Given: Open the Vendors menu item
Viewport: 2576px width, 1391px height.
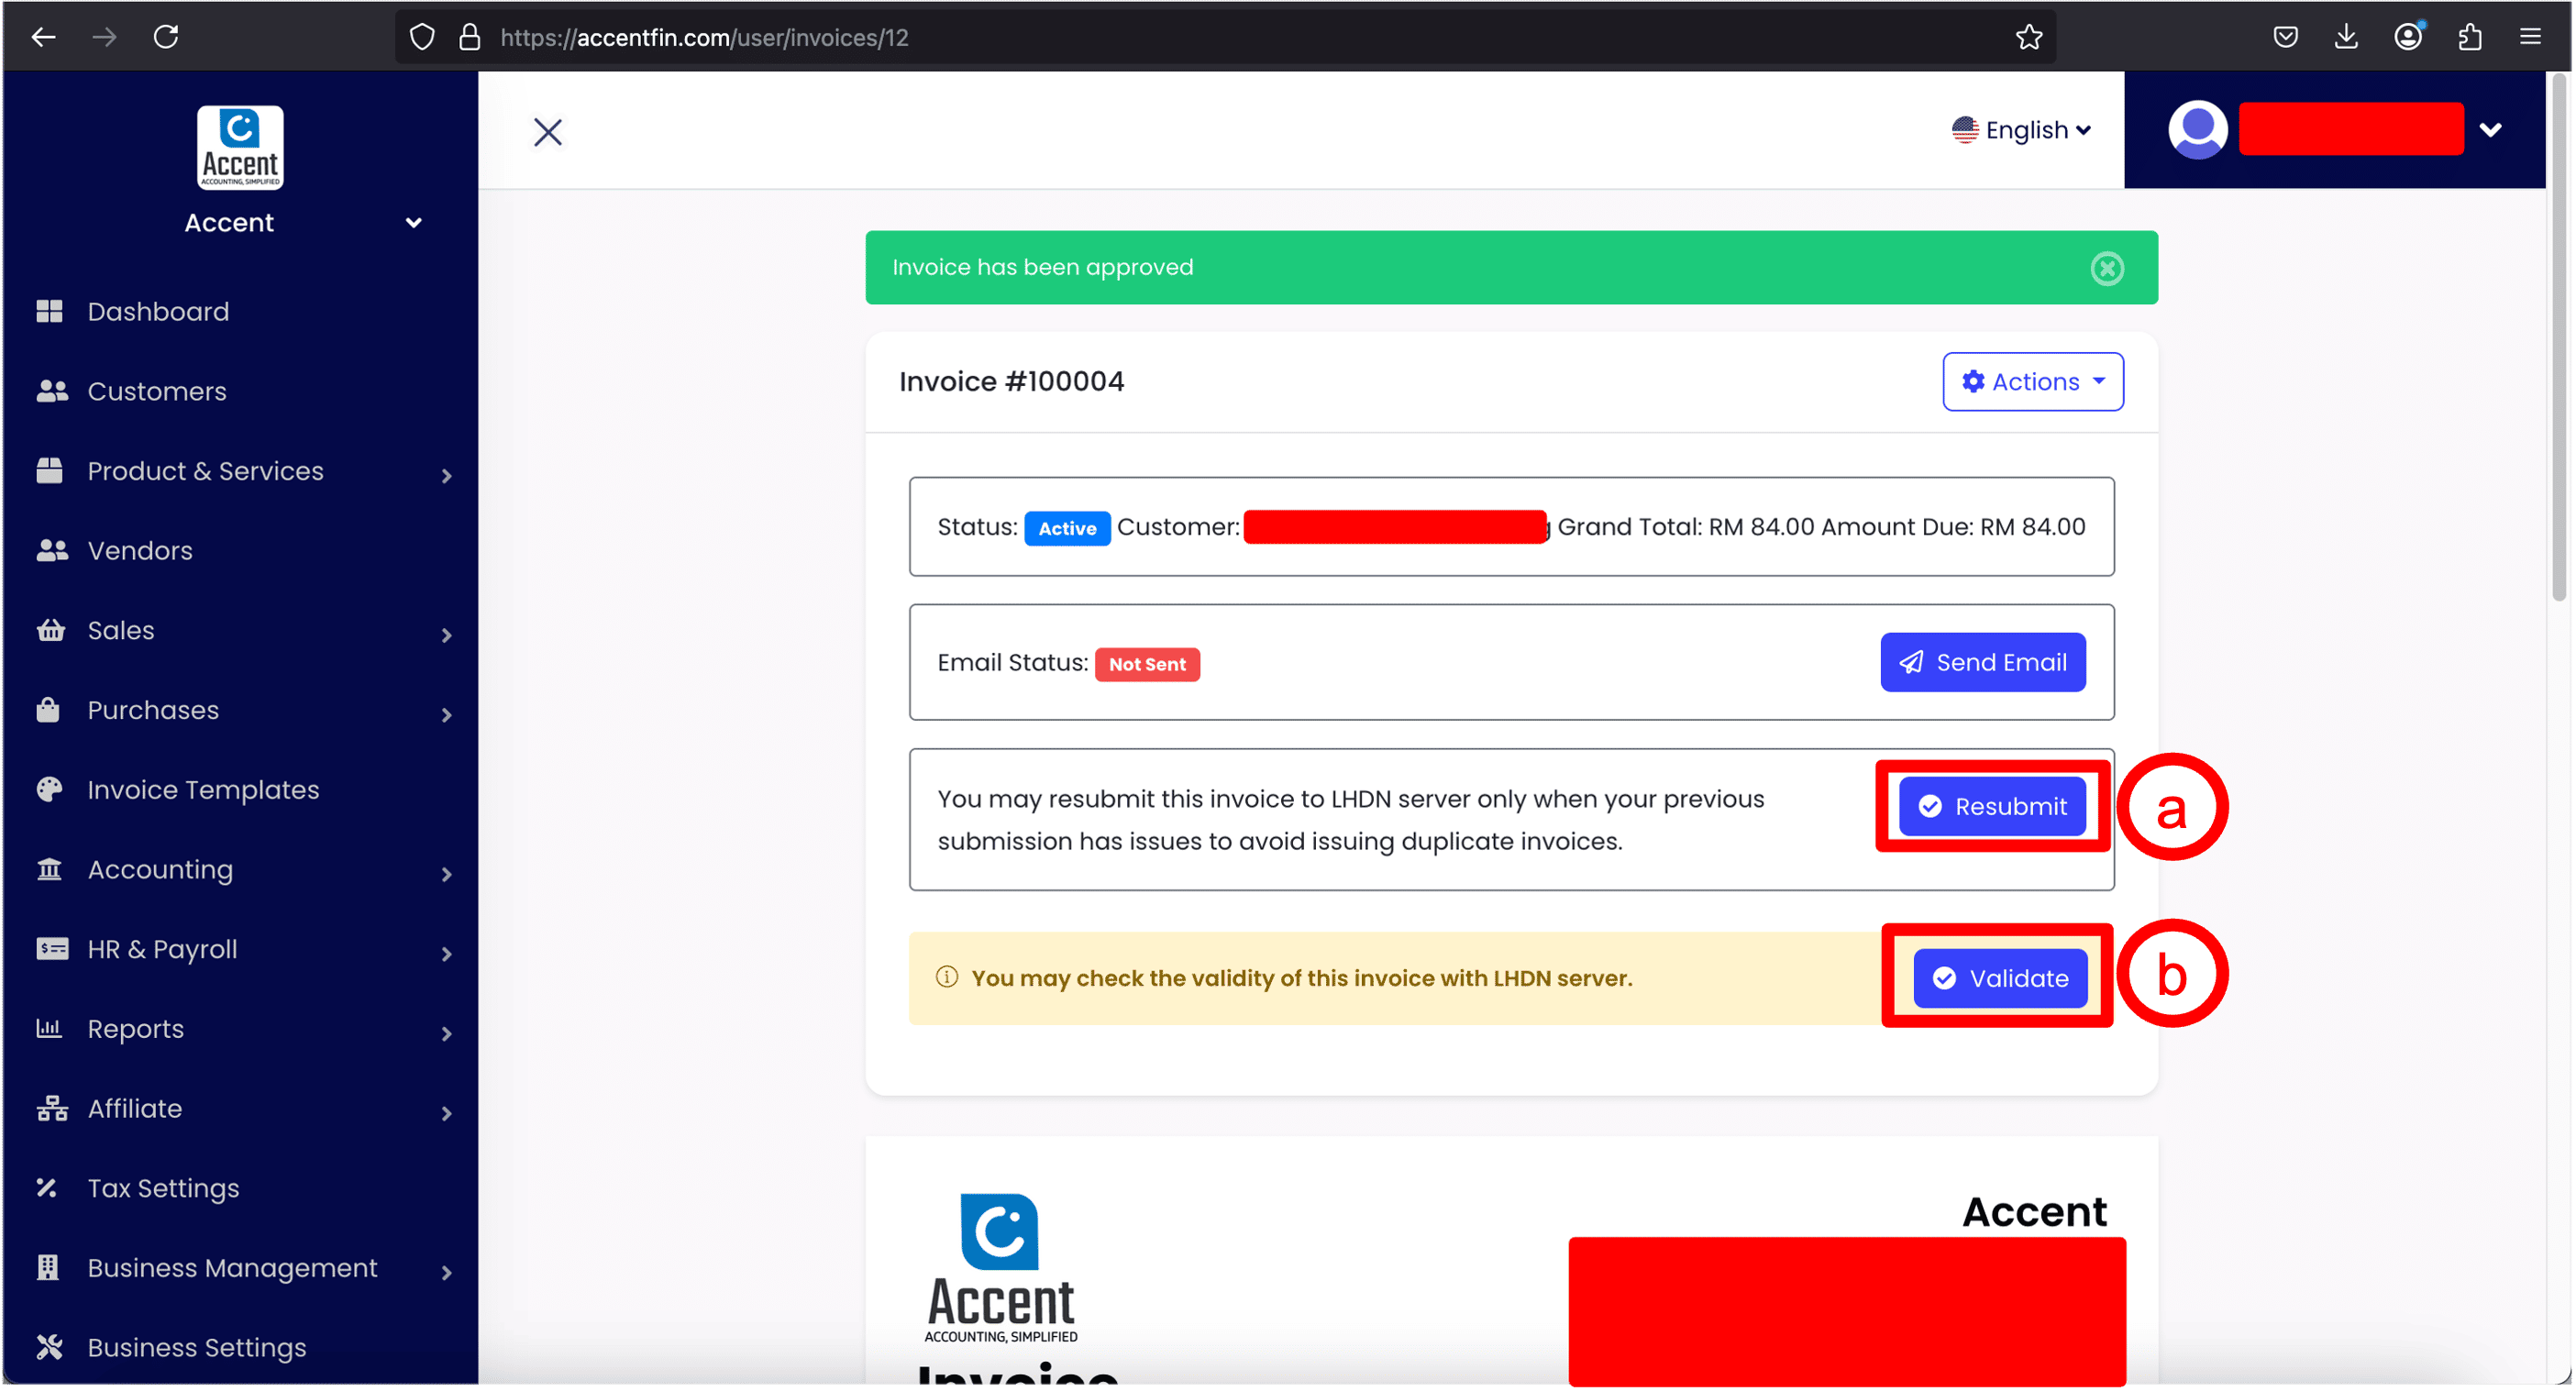Looking at the screenshot, I should coord(140,550).
